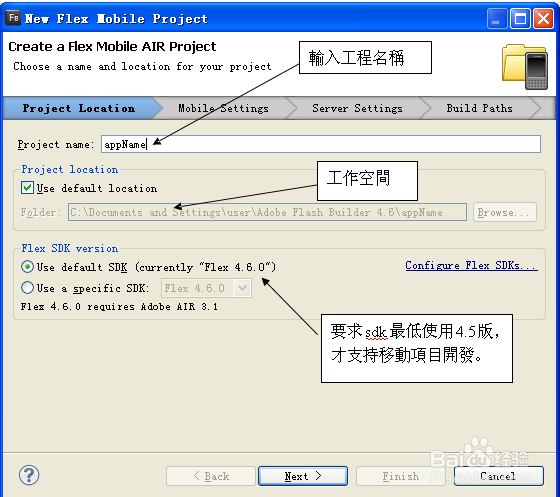Click the Finish button
This screenshot has width=560, height=497.
coord(401,476)
